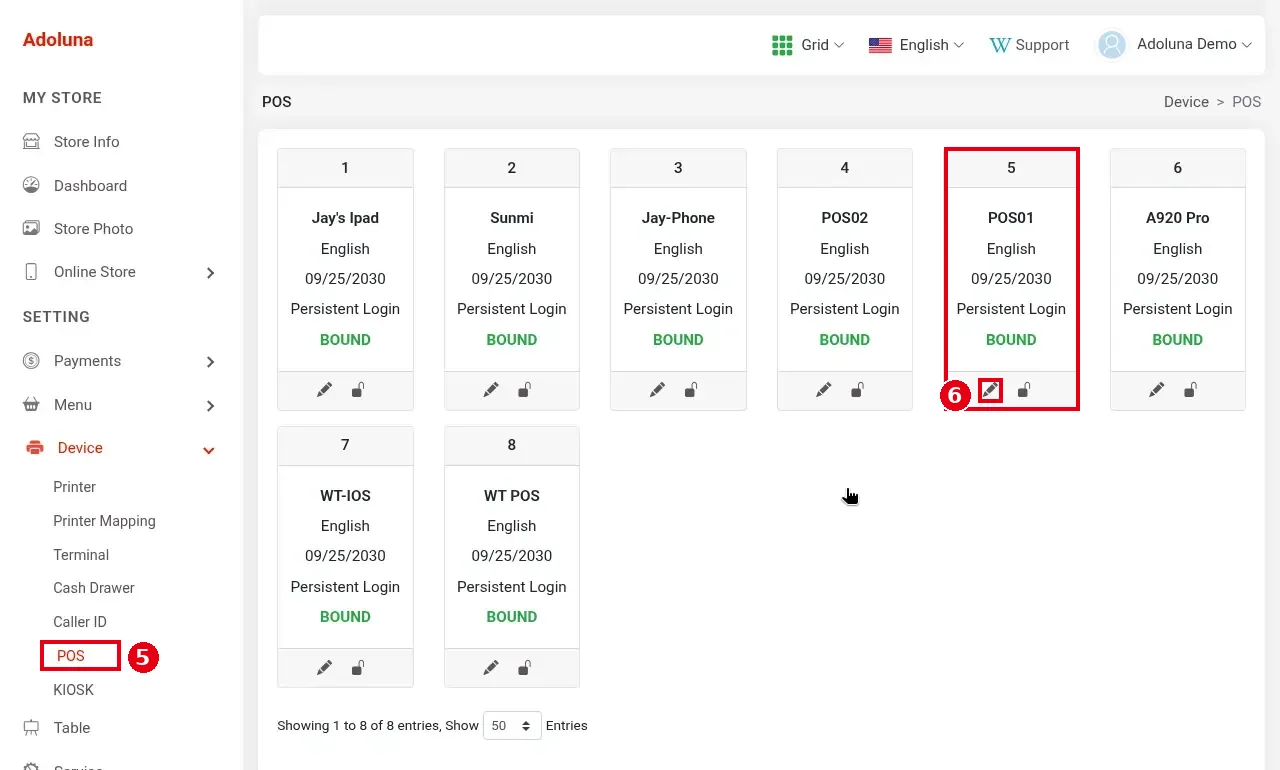This screenshot has width=1280, height=770.
Task: Unbind the Jay's Ipad device lock icon
Action: pos(358,390)
